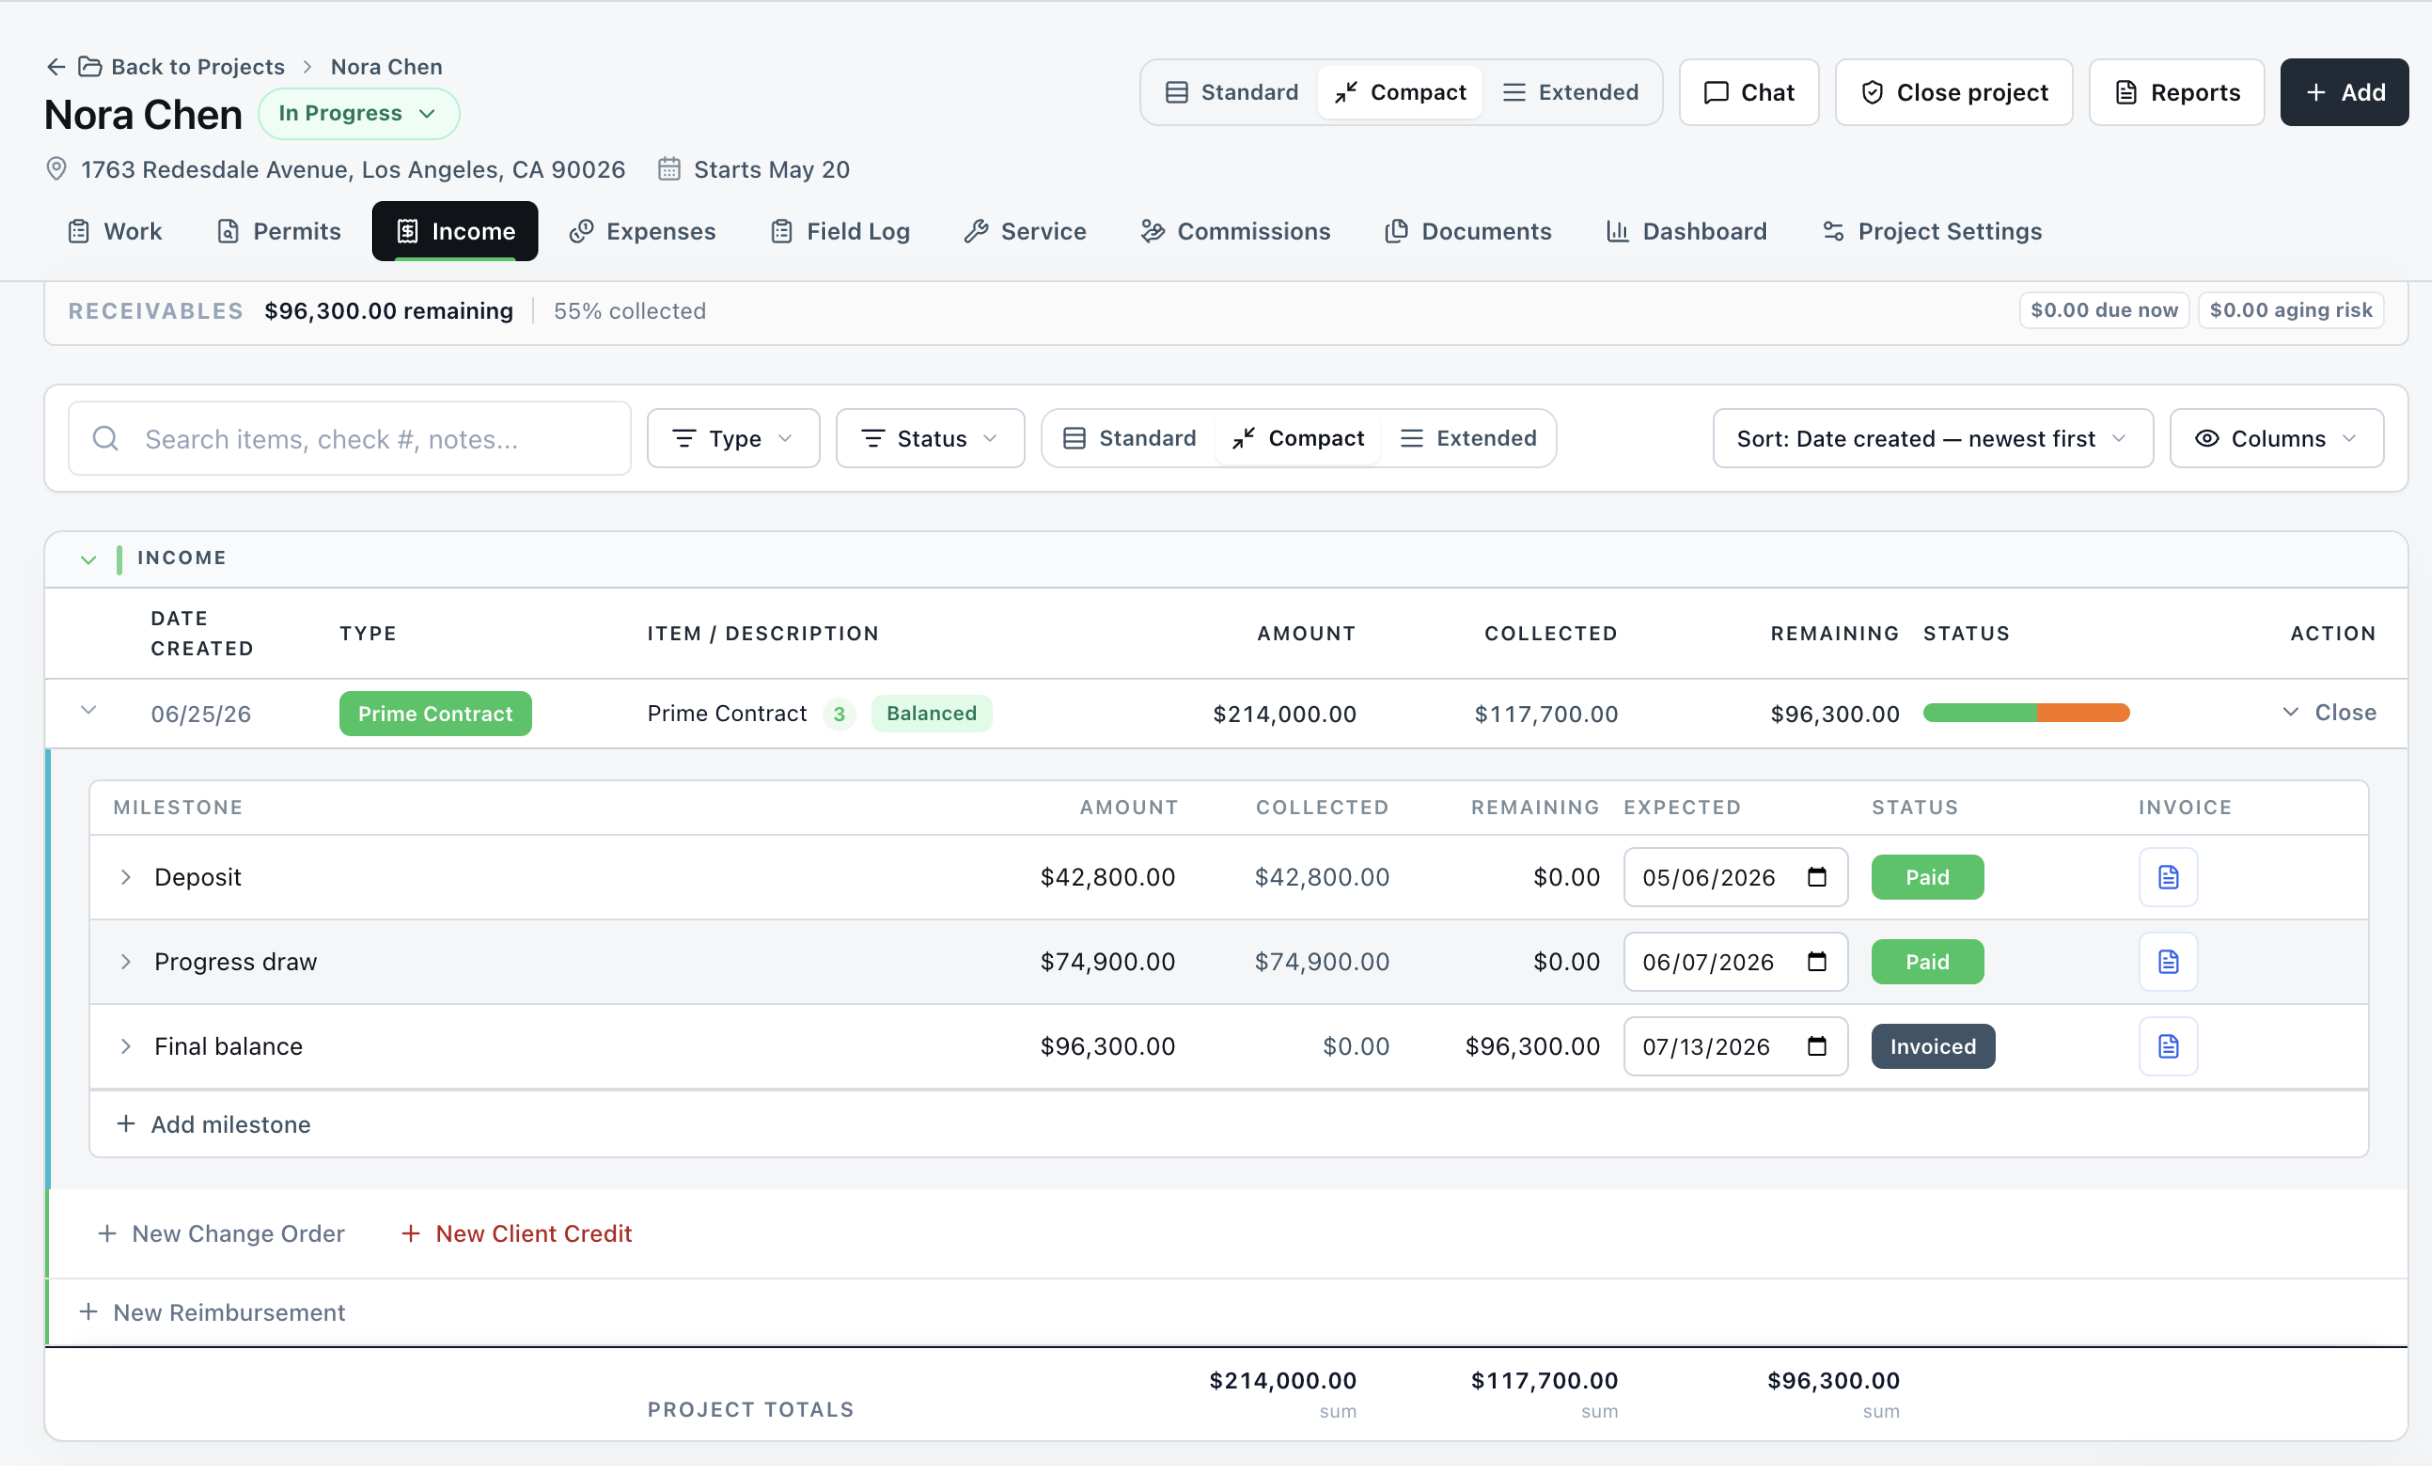Click the calendar icon beside Starts May 20

669,169
